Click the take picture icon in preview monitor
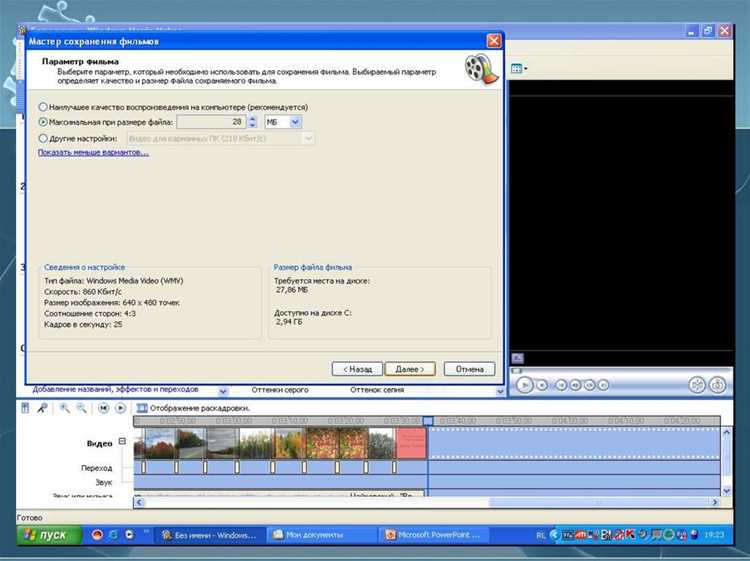750x561 pixels. [717, 385]
